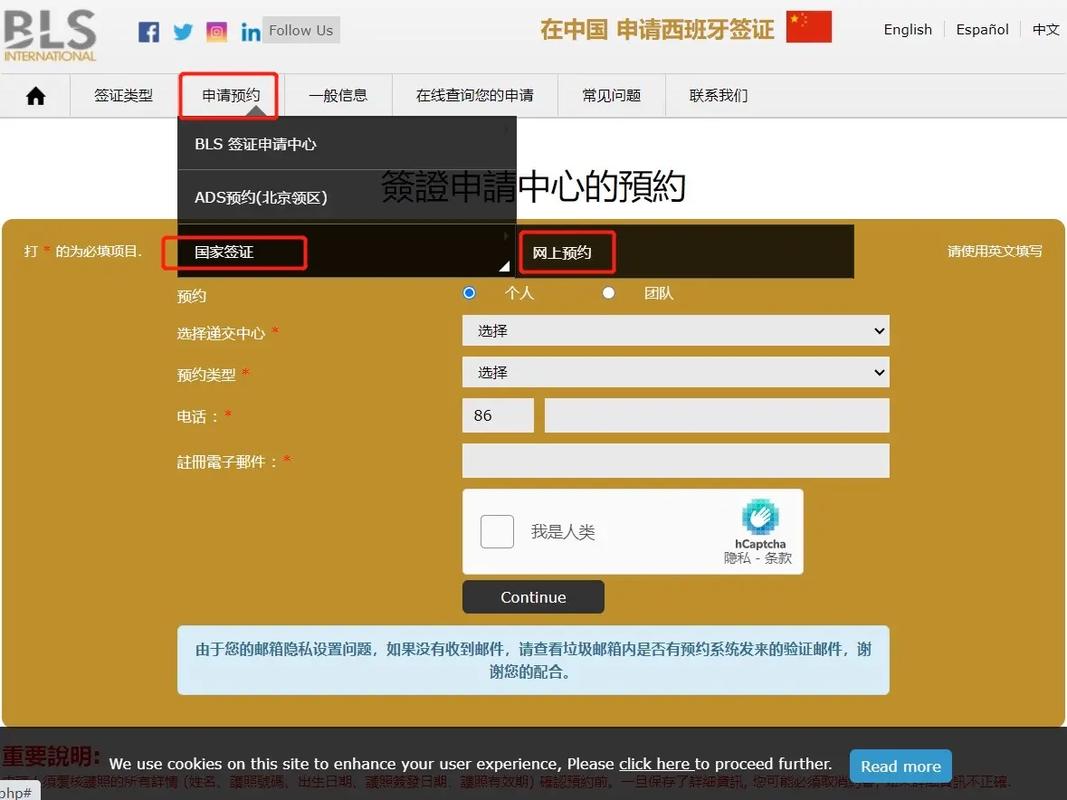The image size is (1067, 800).
Task: Open the hCaptcha 隐私 link
Action: tap(736, 558)
